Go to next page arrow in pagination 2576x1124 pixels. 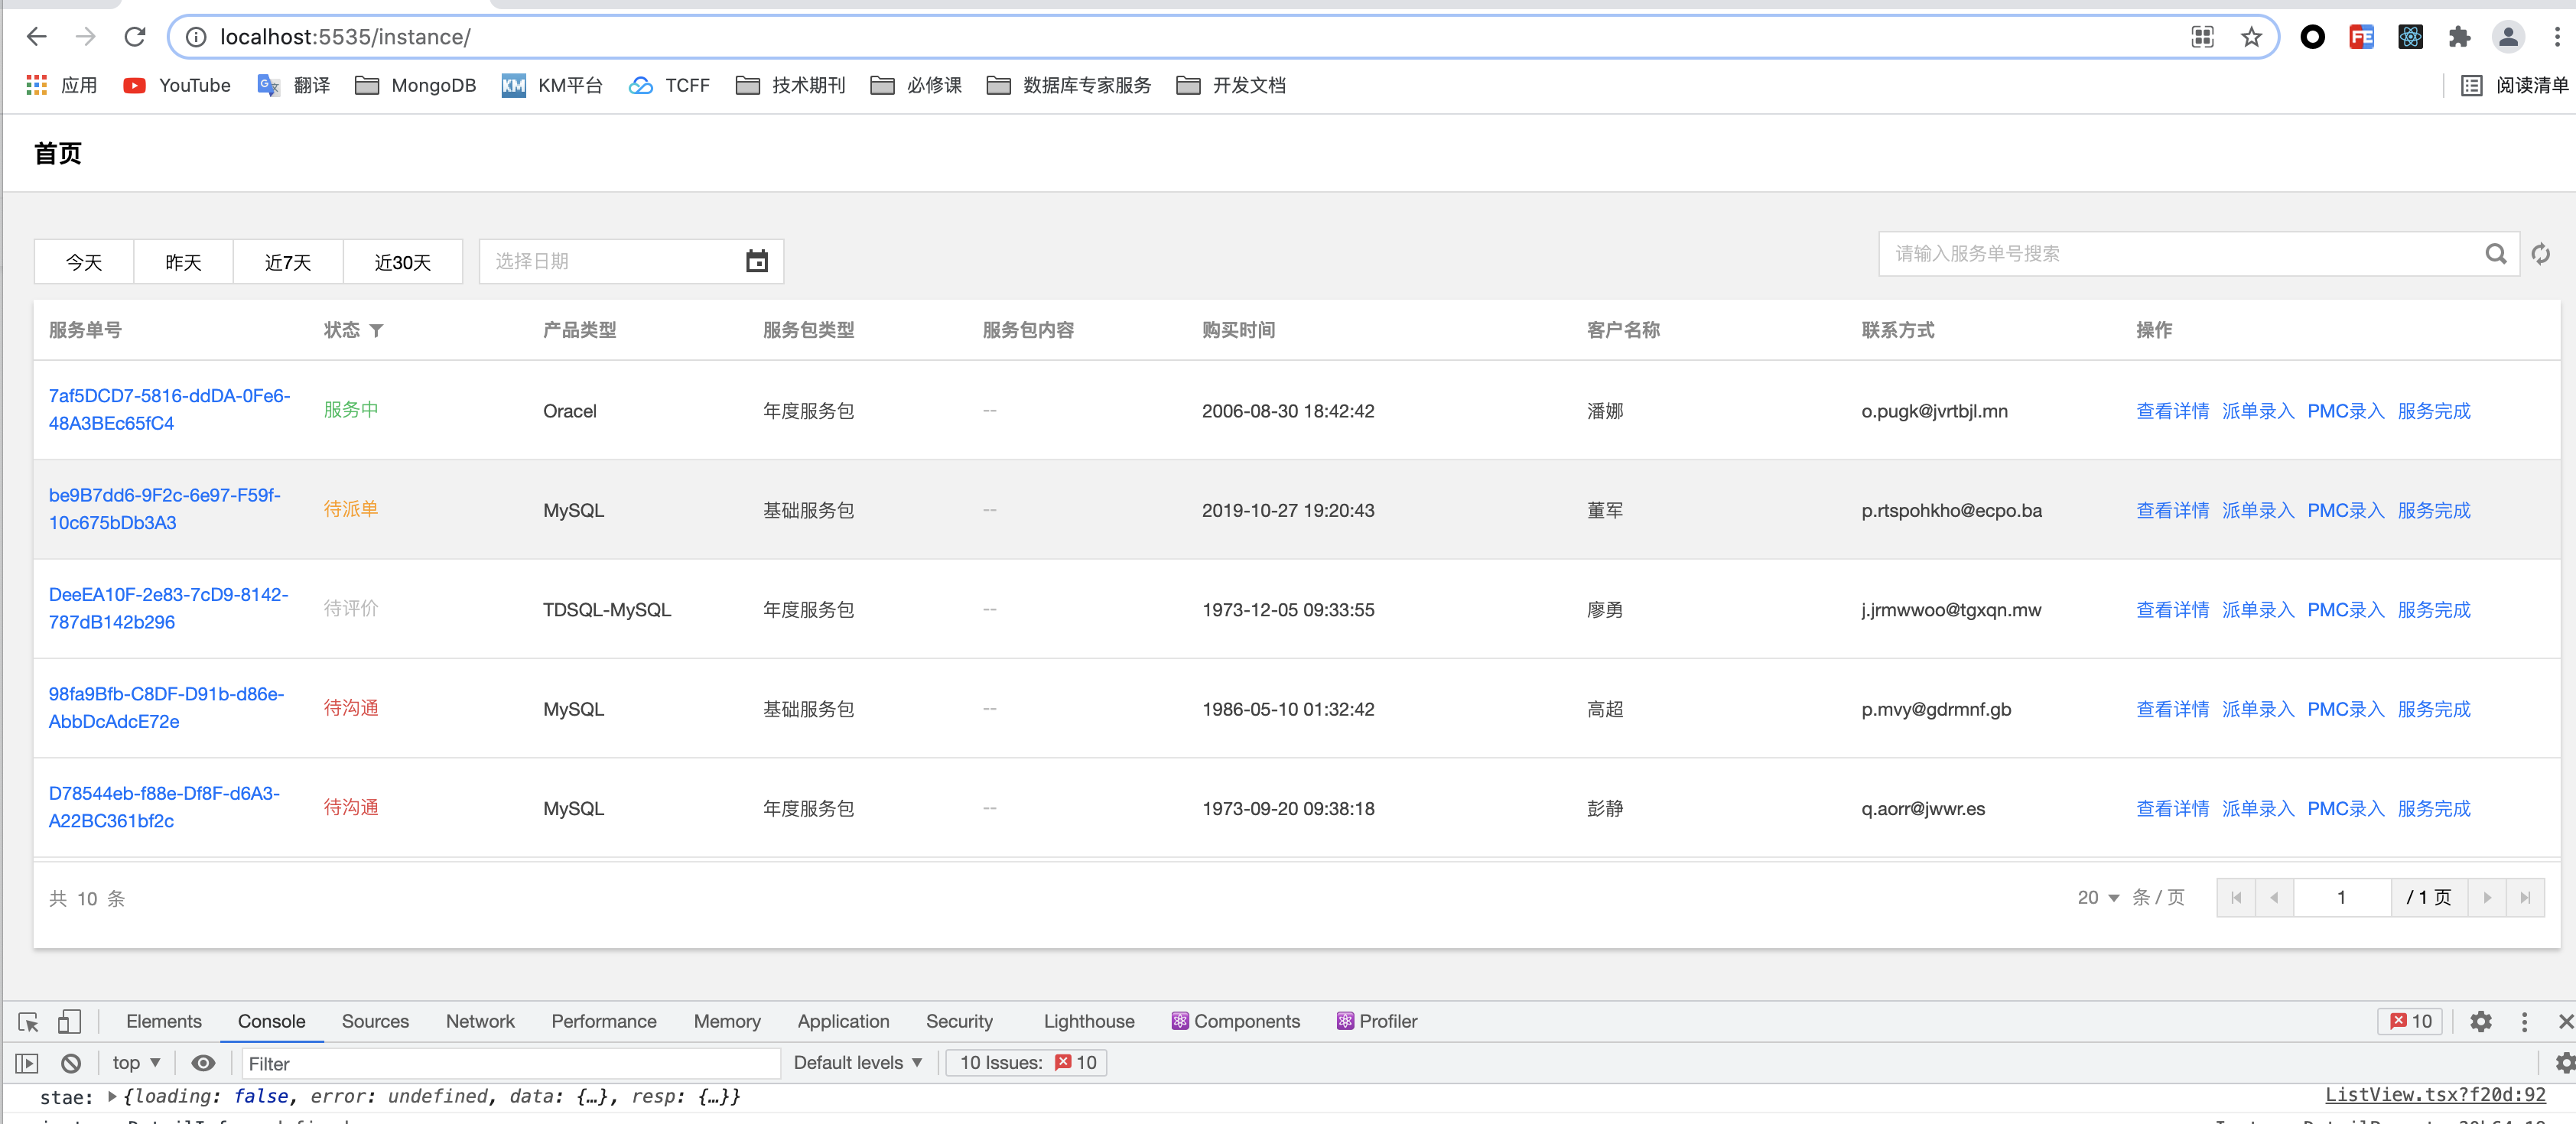2487,897
